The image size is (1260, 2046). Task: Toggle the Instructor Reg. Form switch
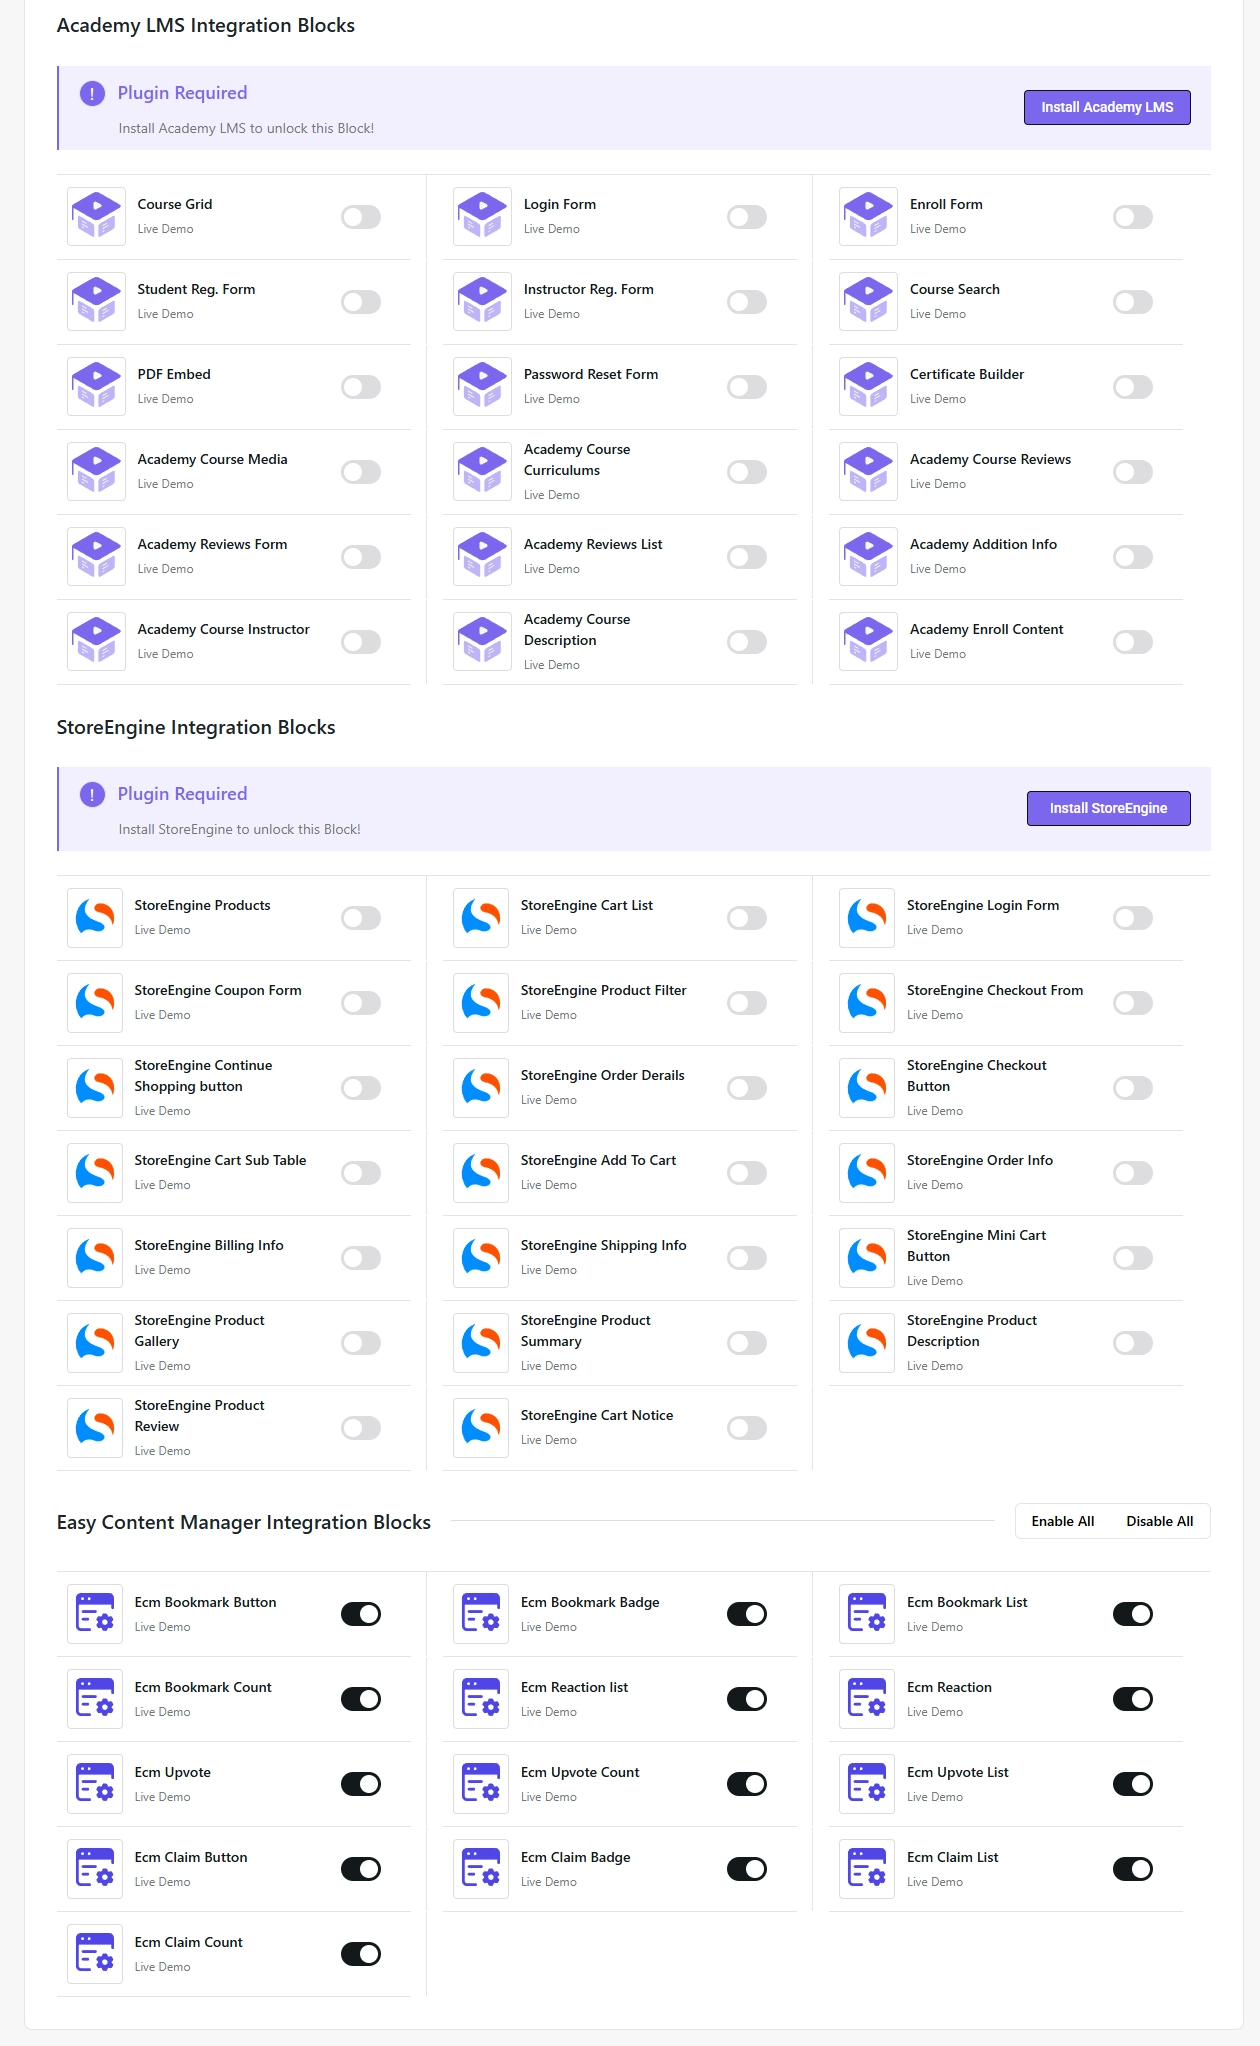[x=747, y=302]
